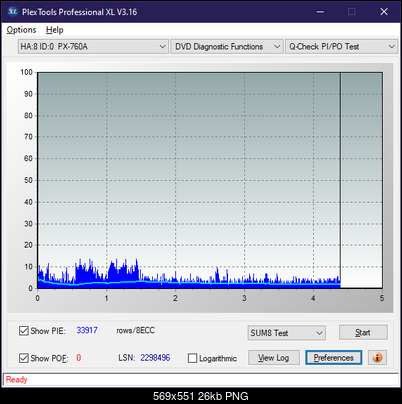Screen dimensions: 402x404
Task: Minimize the PlexTools window
Action: [x=320, y=12]
